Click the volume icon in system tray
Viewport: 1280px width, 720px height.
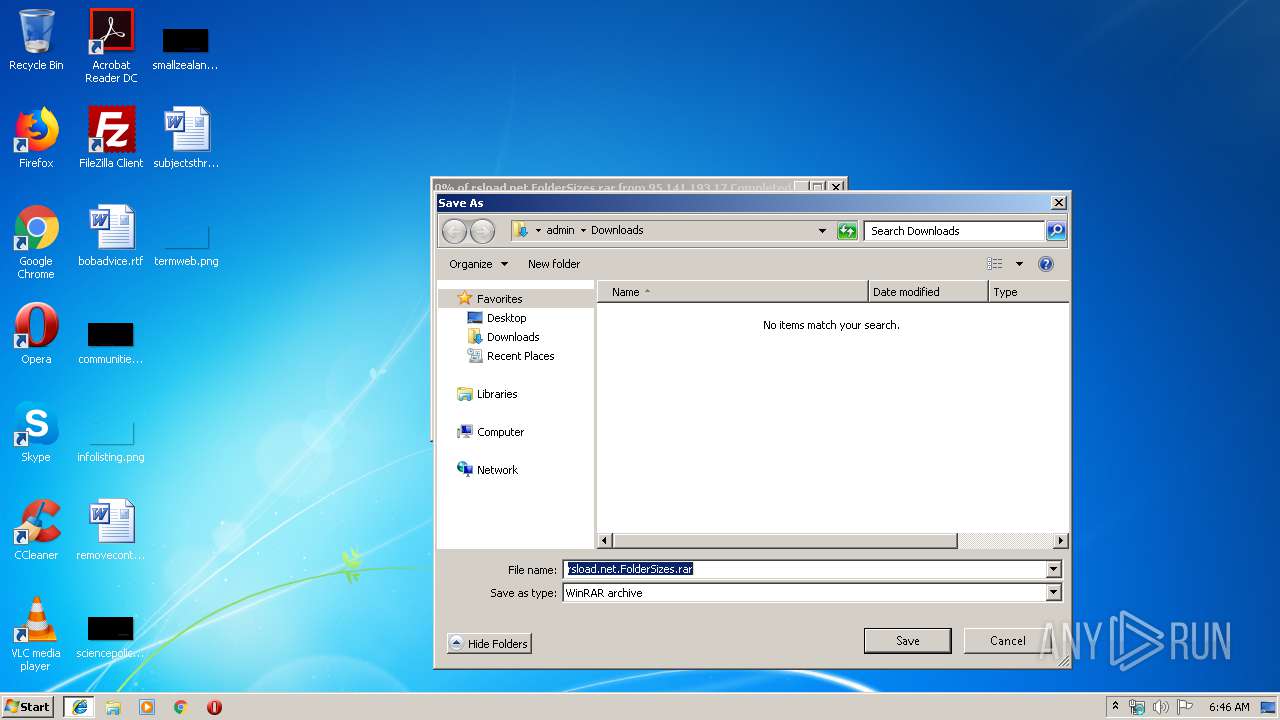point(1161,707)
